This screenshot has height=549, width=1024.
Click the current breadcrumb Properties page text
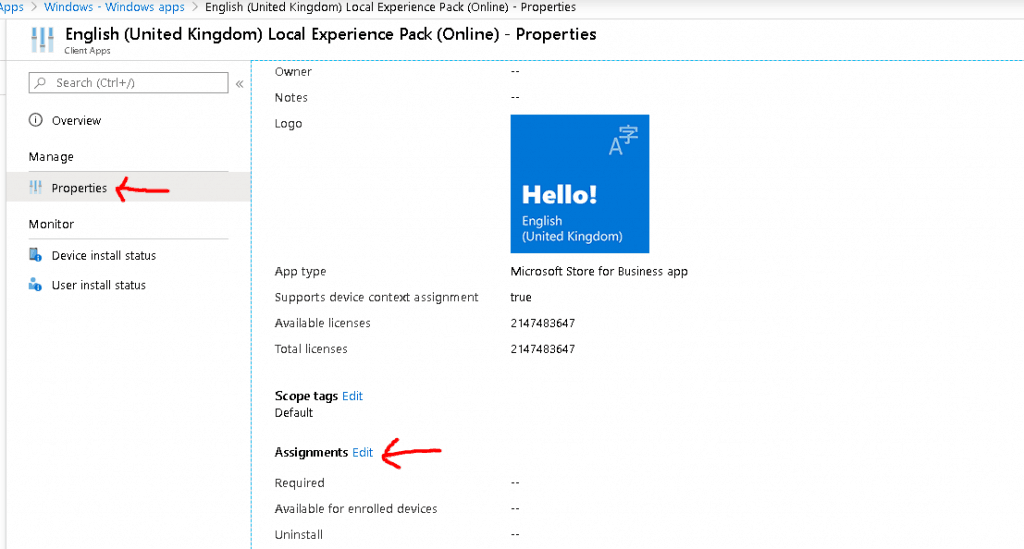point(391,7)
